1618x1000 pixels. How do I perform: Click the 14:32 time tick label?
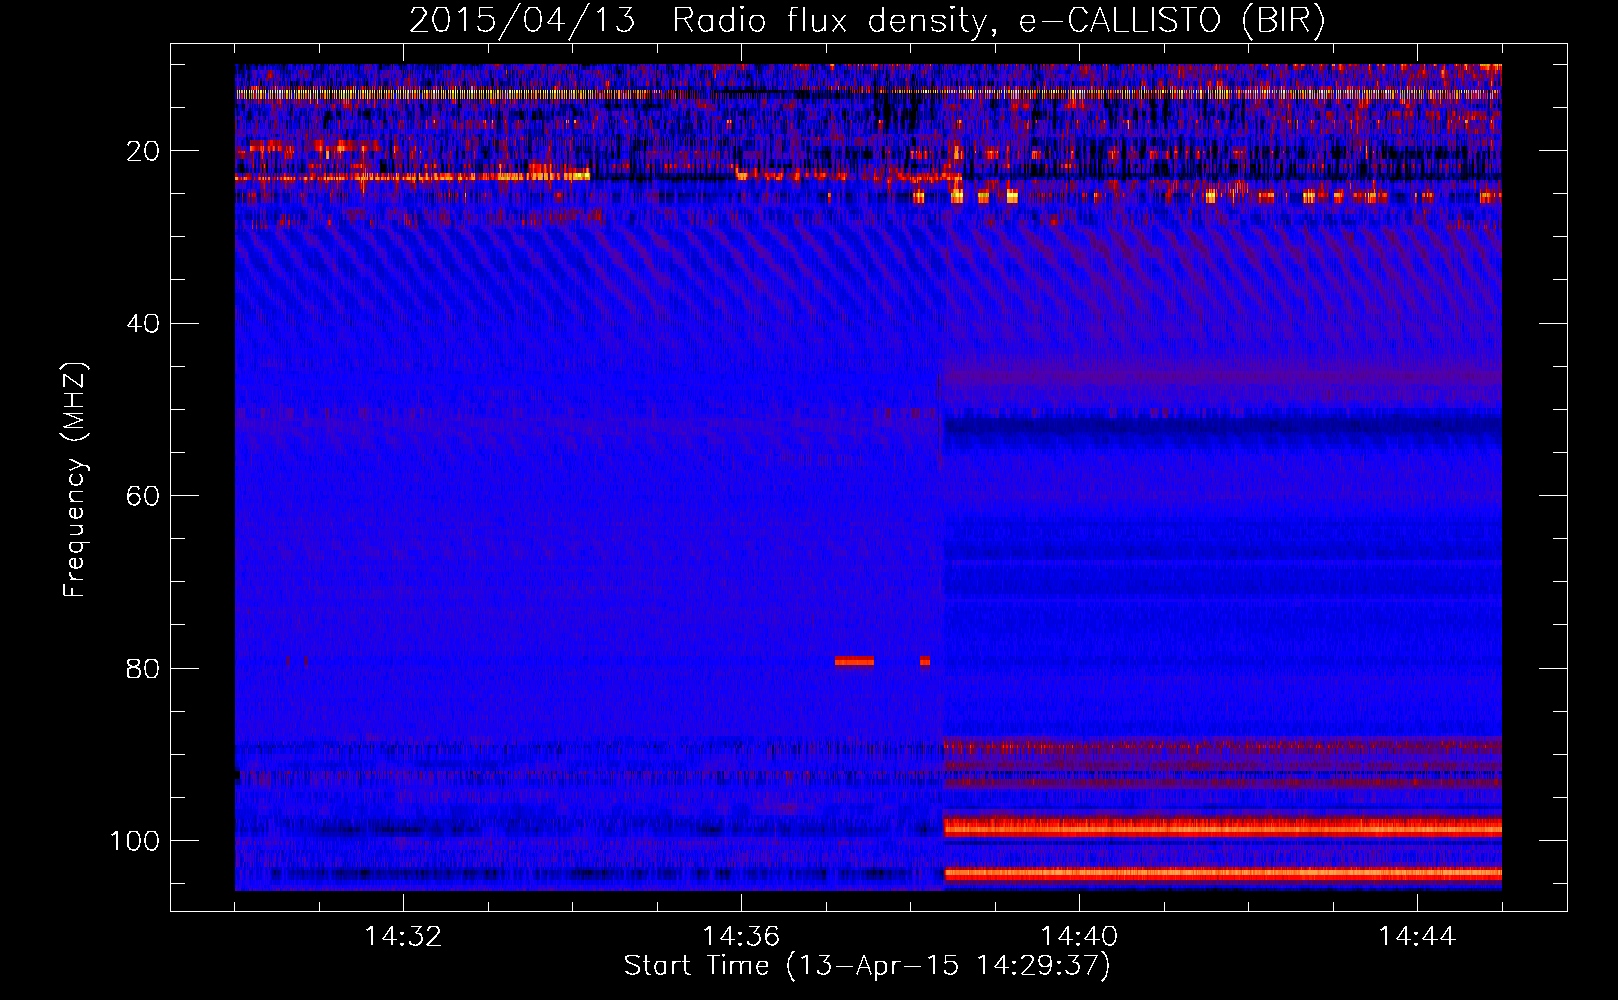coord(403,936)
